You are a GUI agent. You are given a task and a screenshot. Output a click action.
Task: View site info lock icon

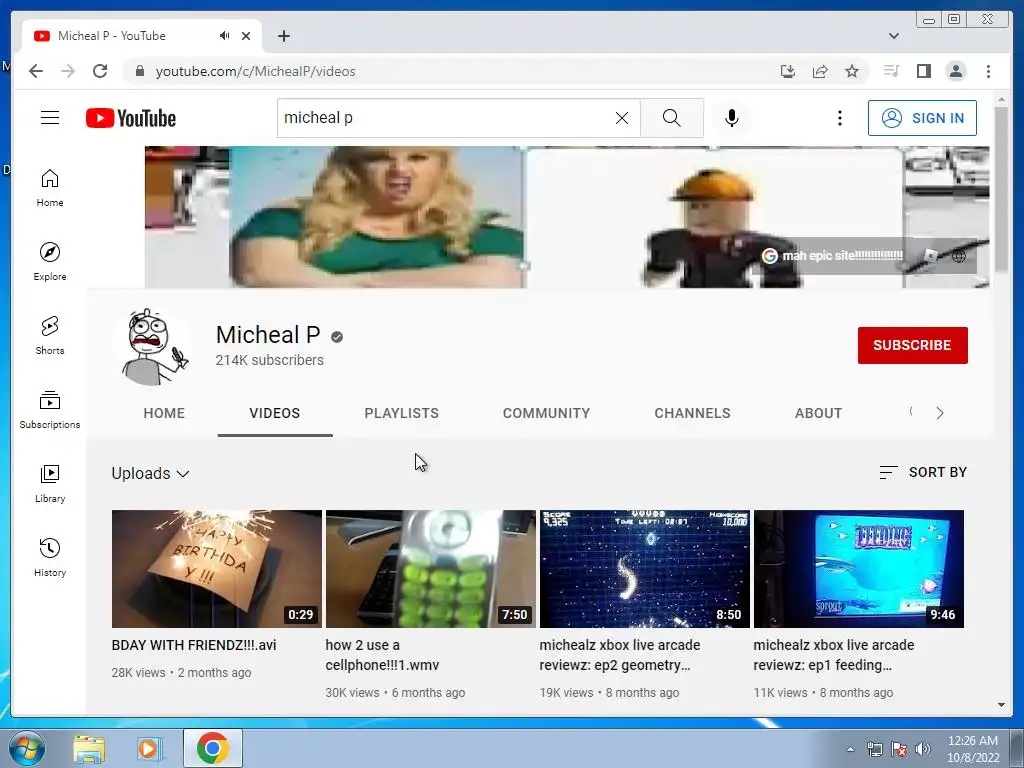[x=140, y=71]
